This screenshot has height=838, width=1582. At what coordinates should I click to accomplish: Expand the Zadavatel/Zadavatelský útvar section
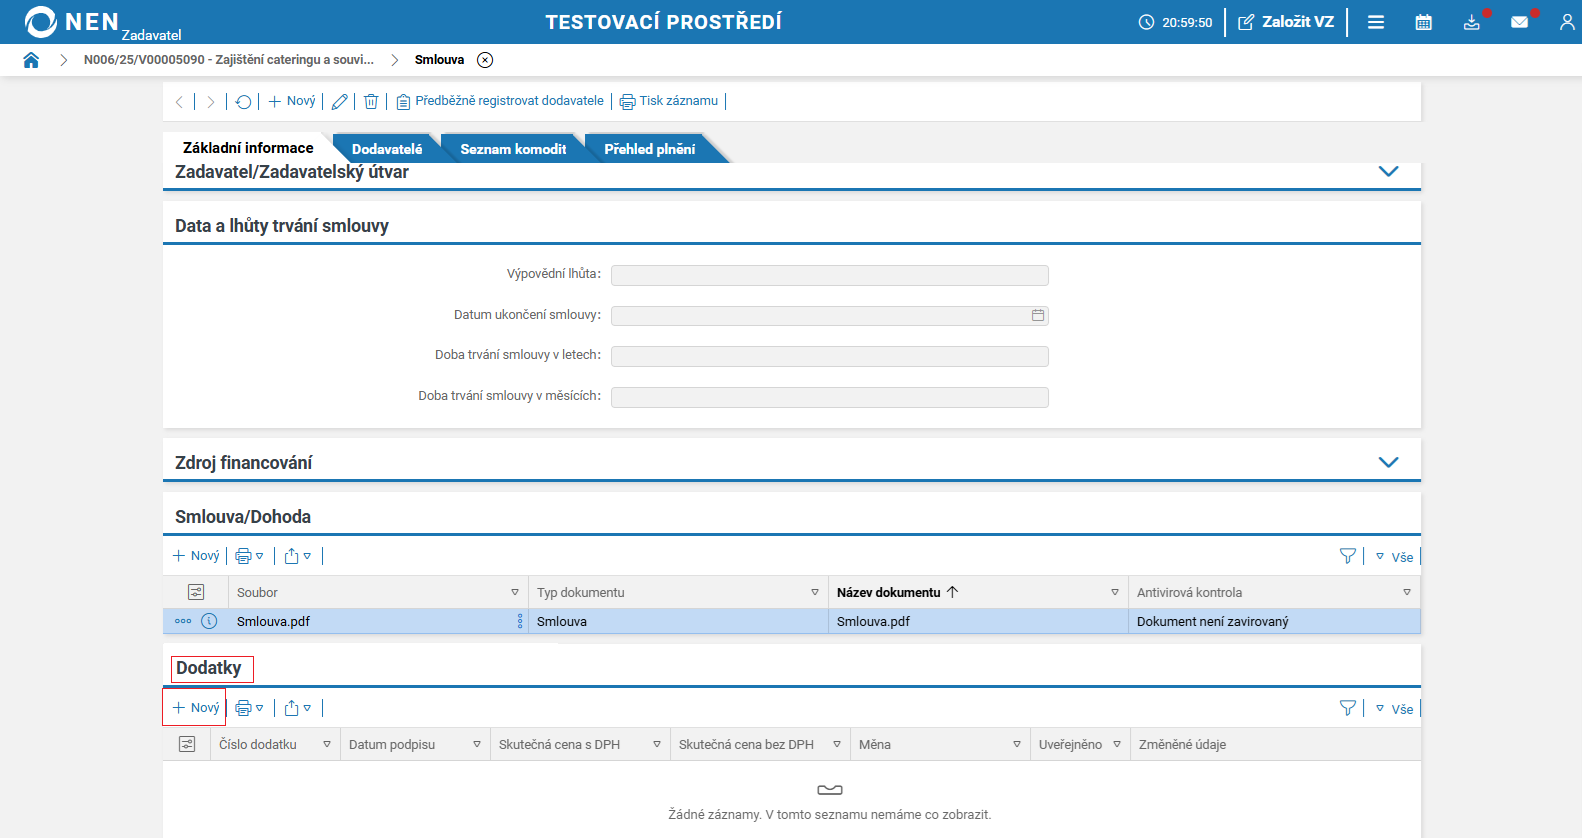[1388, 171]
